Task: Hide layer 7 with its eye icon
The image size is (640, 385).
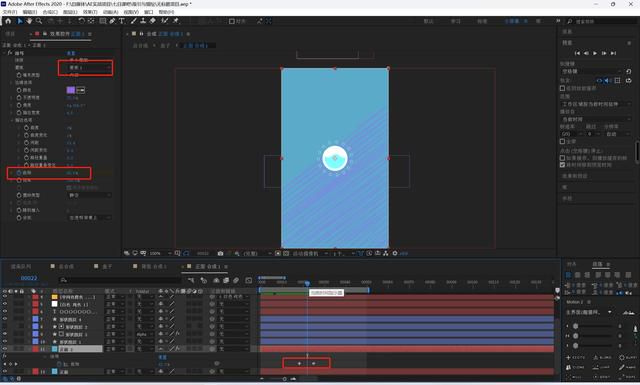Action: [x=5, y=319]
